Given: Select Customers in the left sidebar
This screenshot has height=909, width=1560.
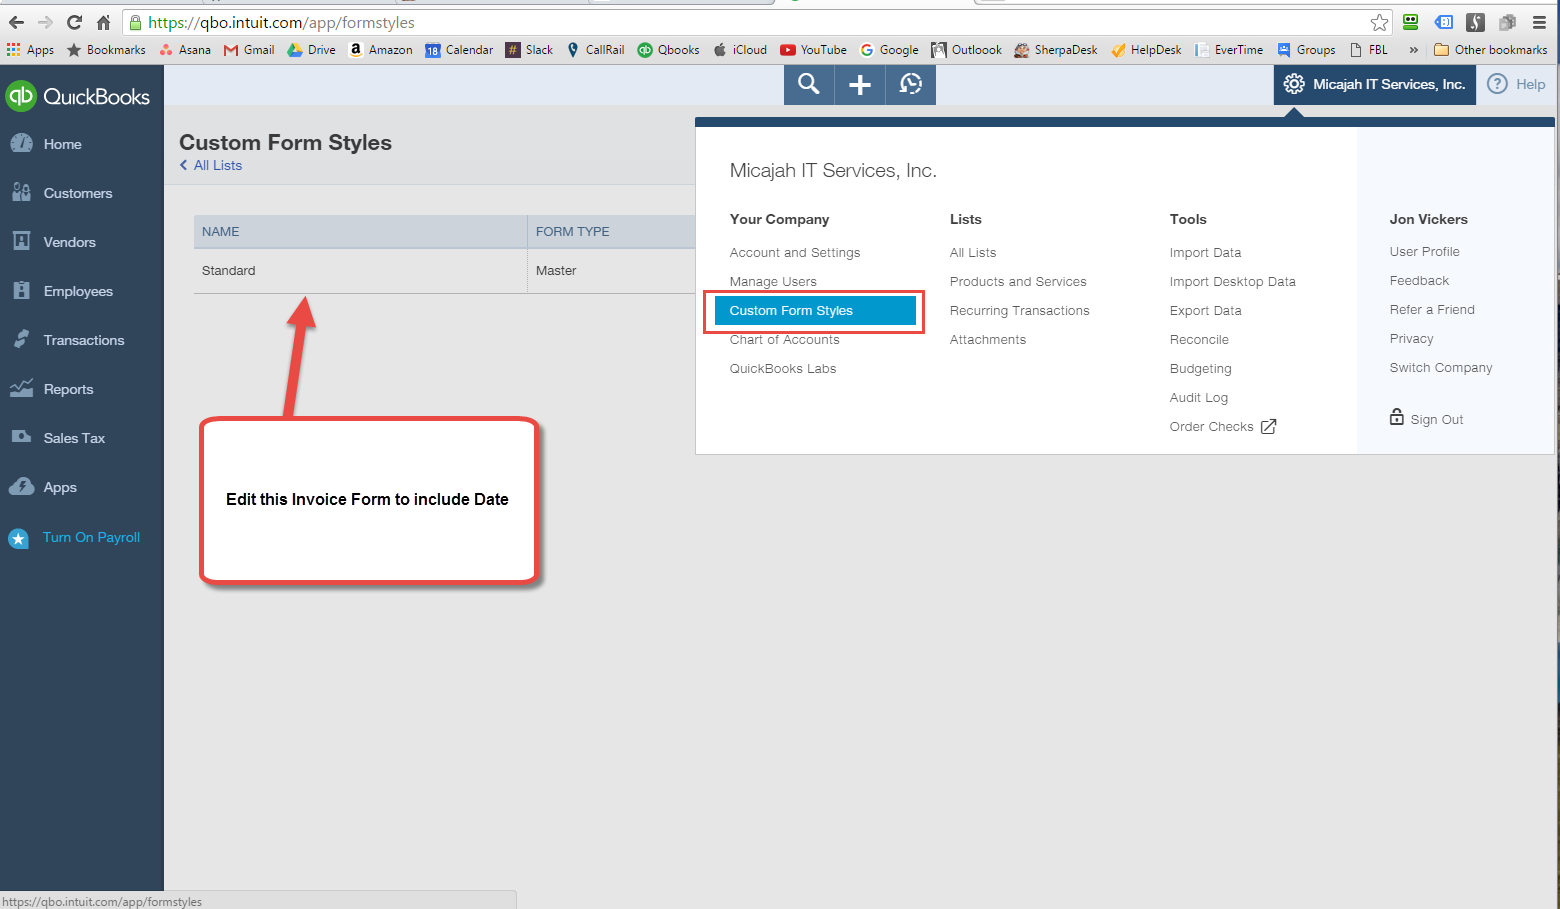Looking at the screenshot, I should coord(78,193).
